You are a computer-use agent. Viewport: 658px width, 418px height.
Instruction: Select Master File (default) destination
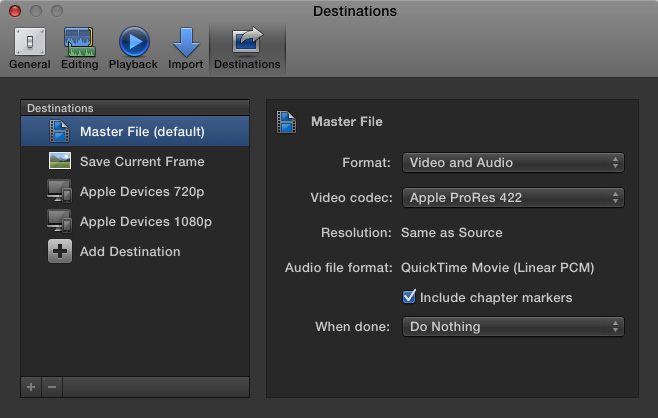pyautogui.click(x=135, y=131)
